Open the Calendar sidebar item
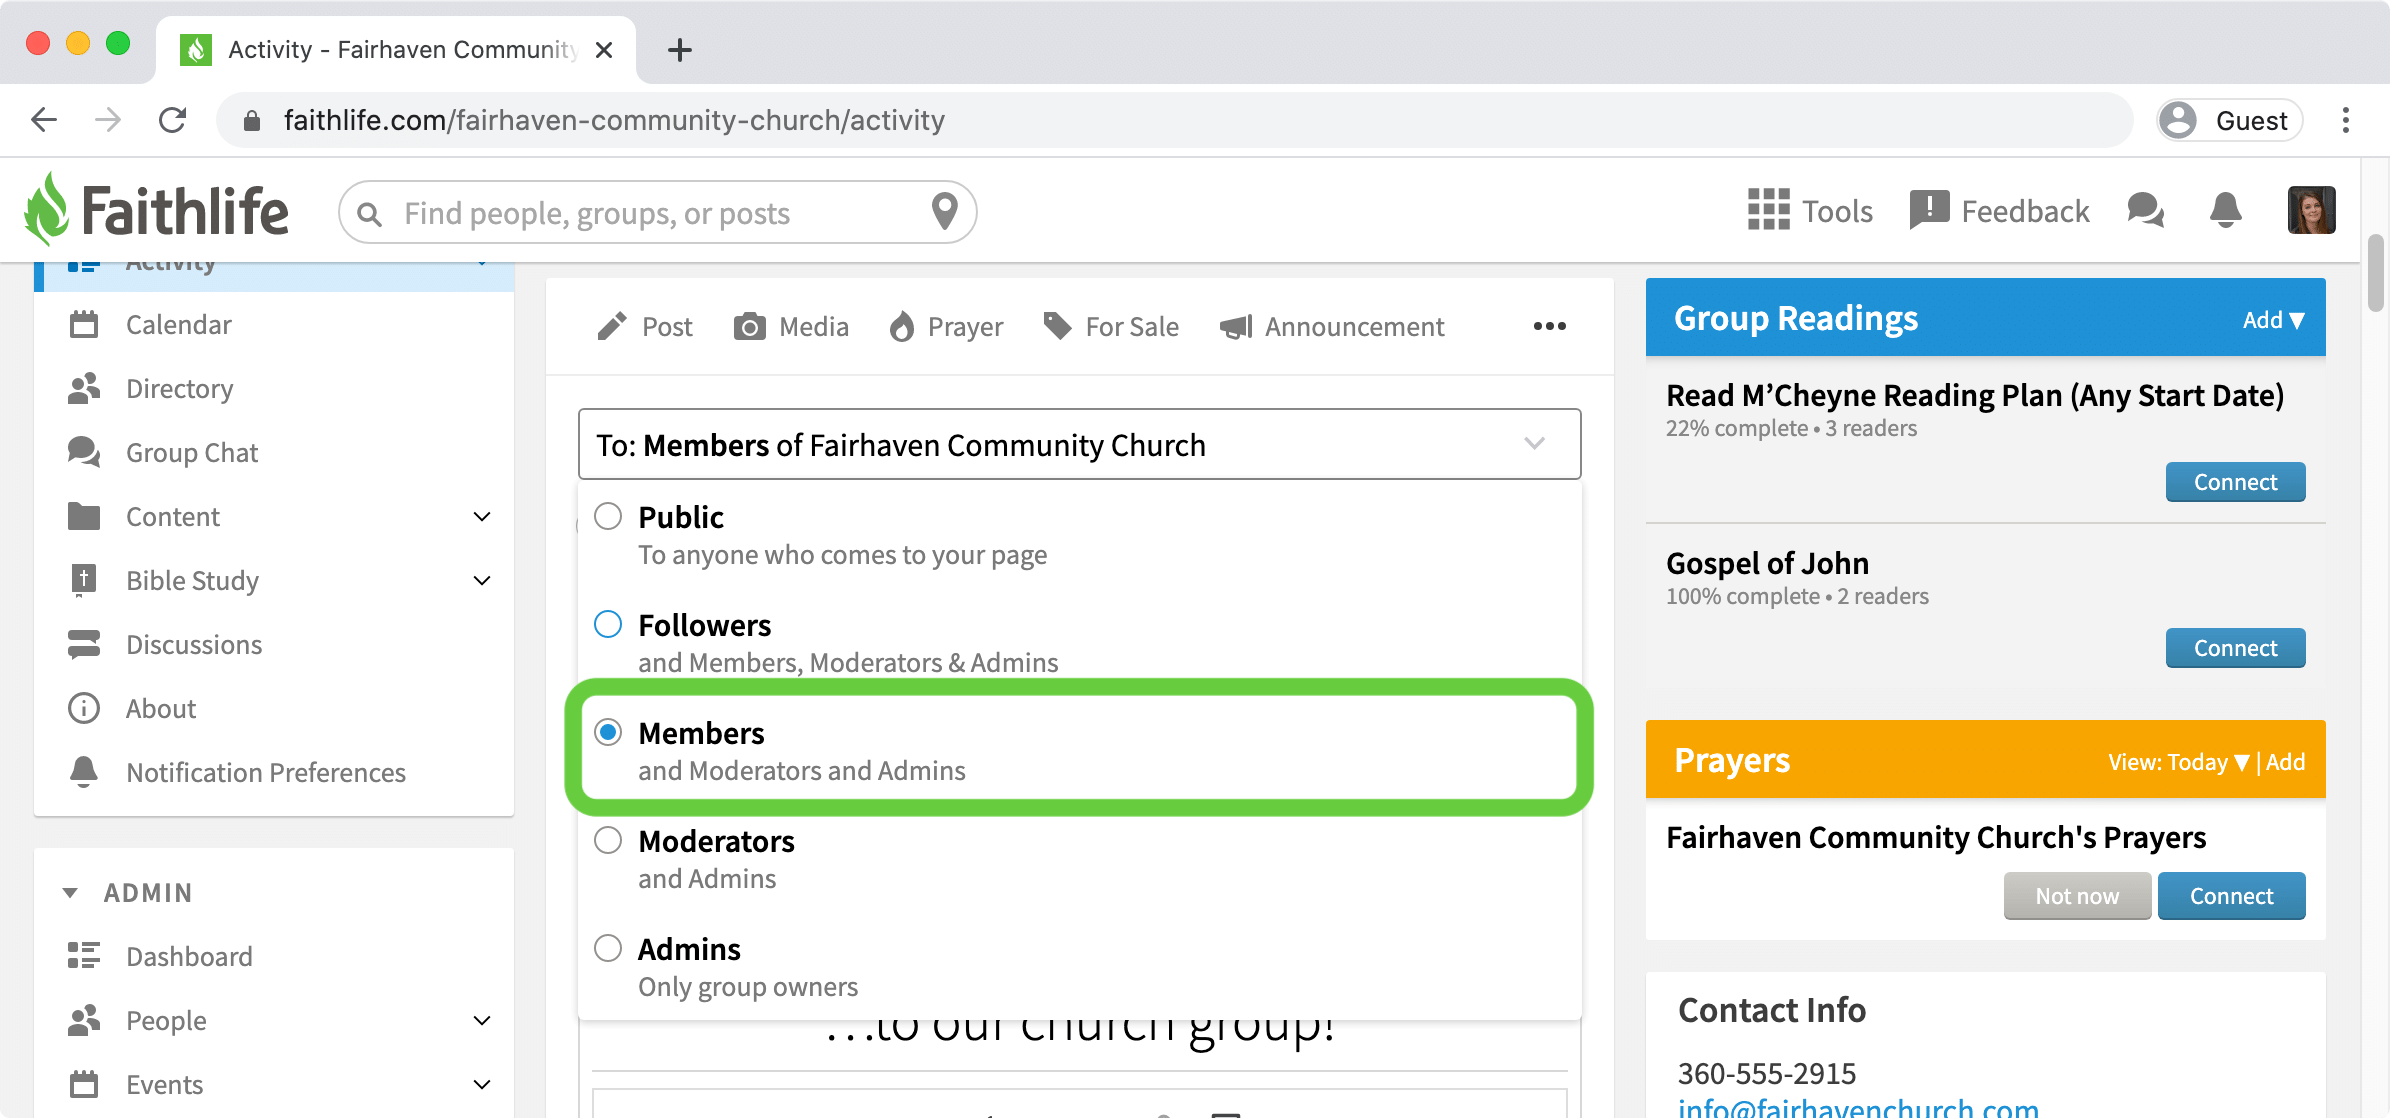This screenshot has height=1118, width=2390. click(274, 324)
